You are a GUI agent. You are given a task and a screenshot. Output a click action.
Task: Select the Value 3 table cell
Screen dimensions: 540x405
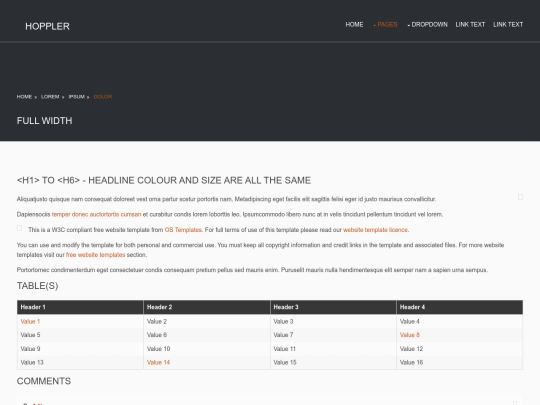[x=333, y=321]
